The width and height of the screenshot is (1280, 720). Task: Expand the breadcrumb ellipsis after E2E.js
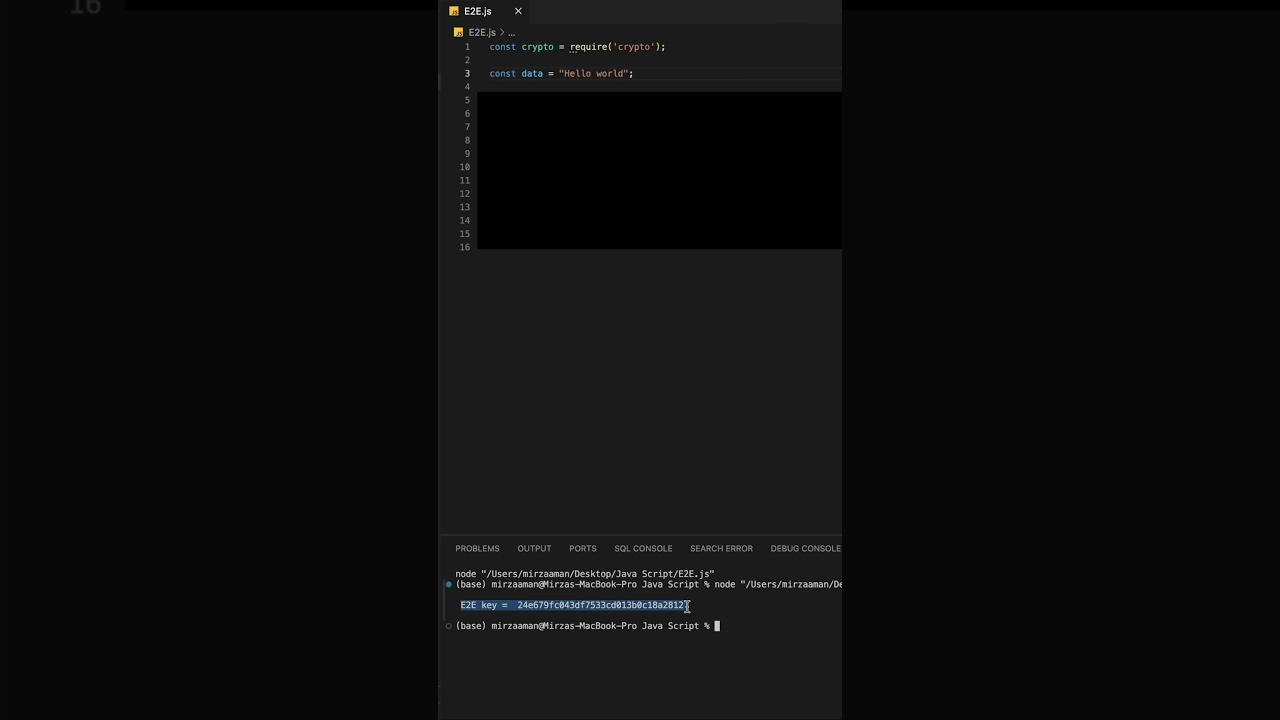pyautogui.click(x=511, y=32)
